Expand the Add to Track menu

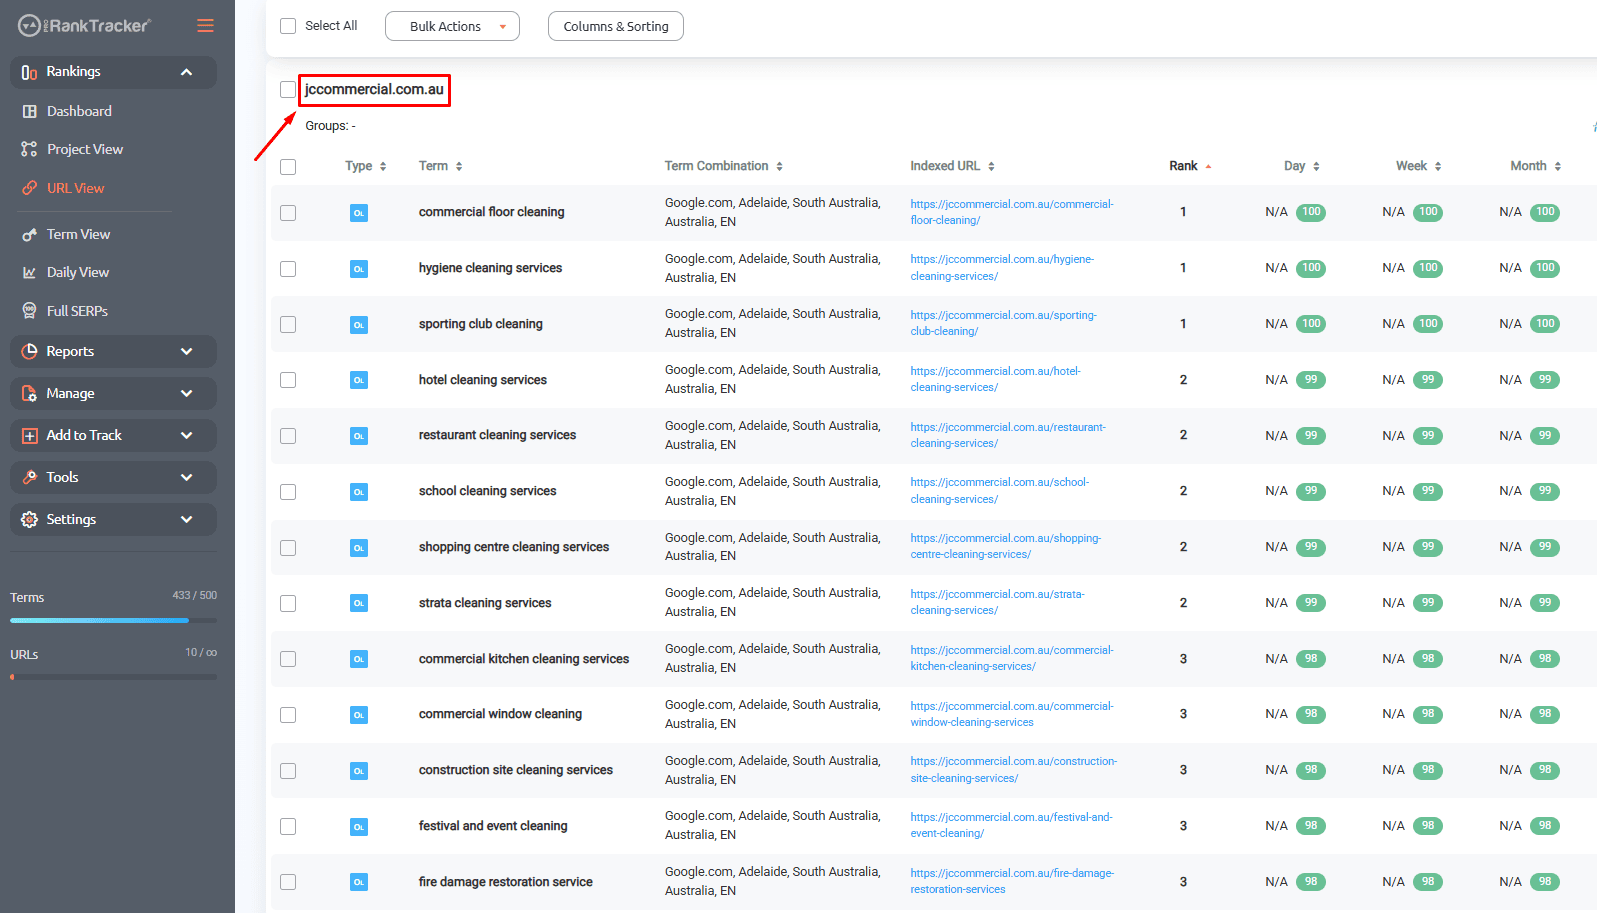113,436
